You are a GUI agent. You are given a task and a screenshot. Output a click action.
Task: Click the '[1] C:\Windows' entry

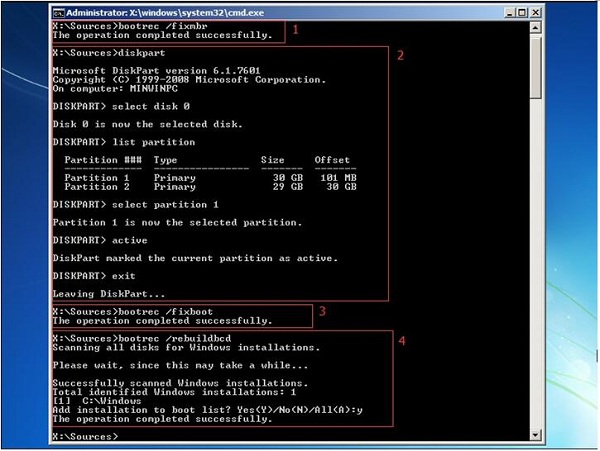coord(97,401)
